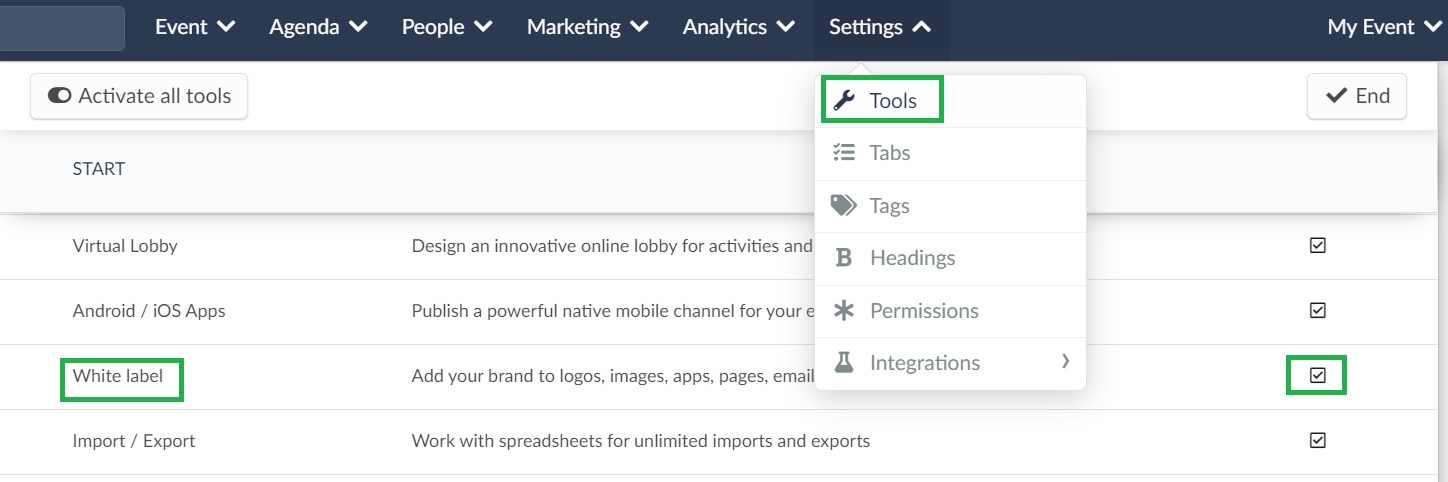Click the description 'Add your brand to logos'
Screen dimensions: 1448x482
[612, 376]
